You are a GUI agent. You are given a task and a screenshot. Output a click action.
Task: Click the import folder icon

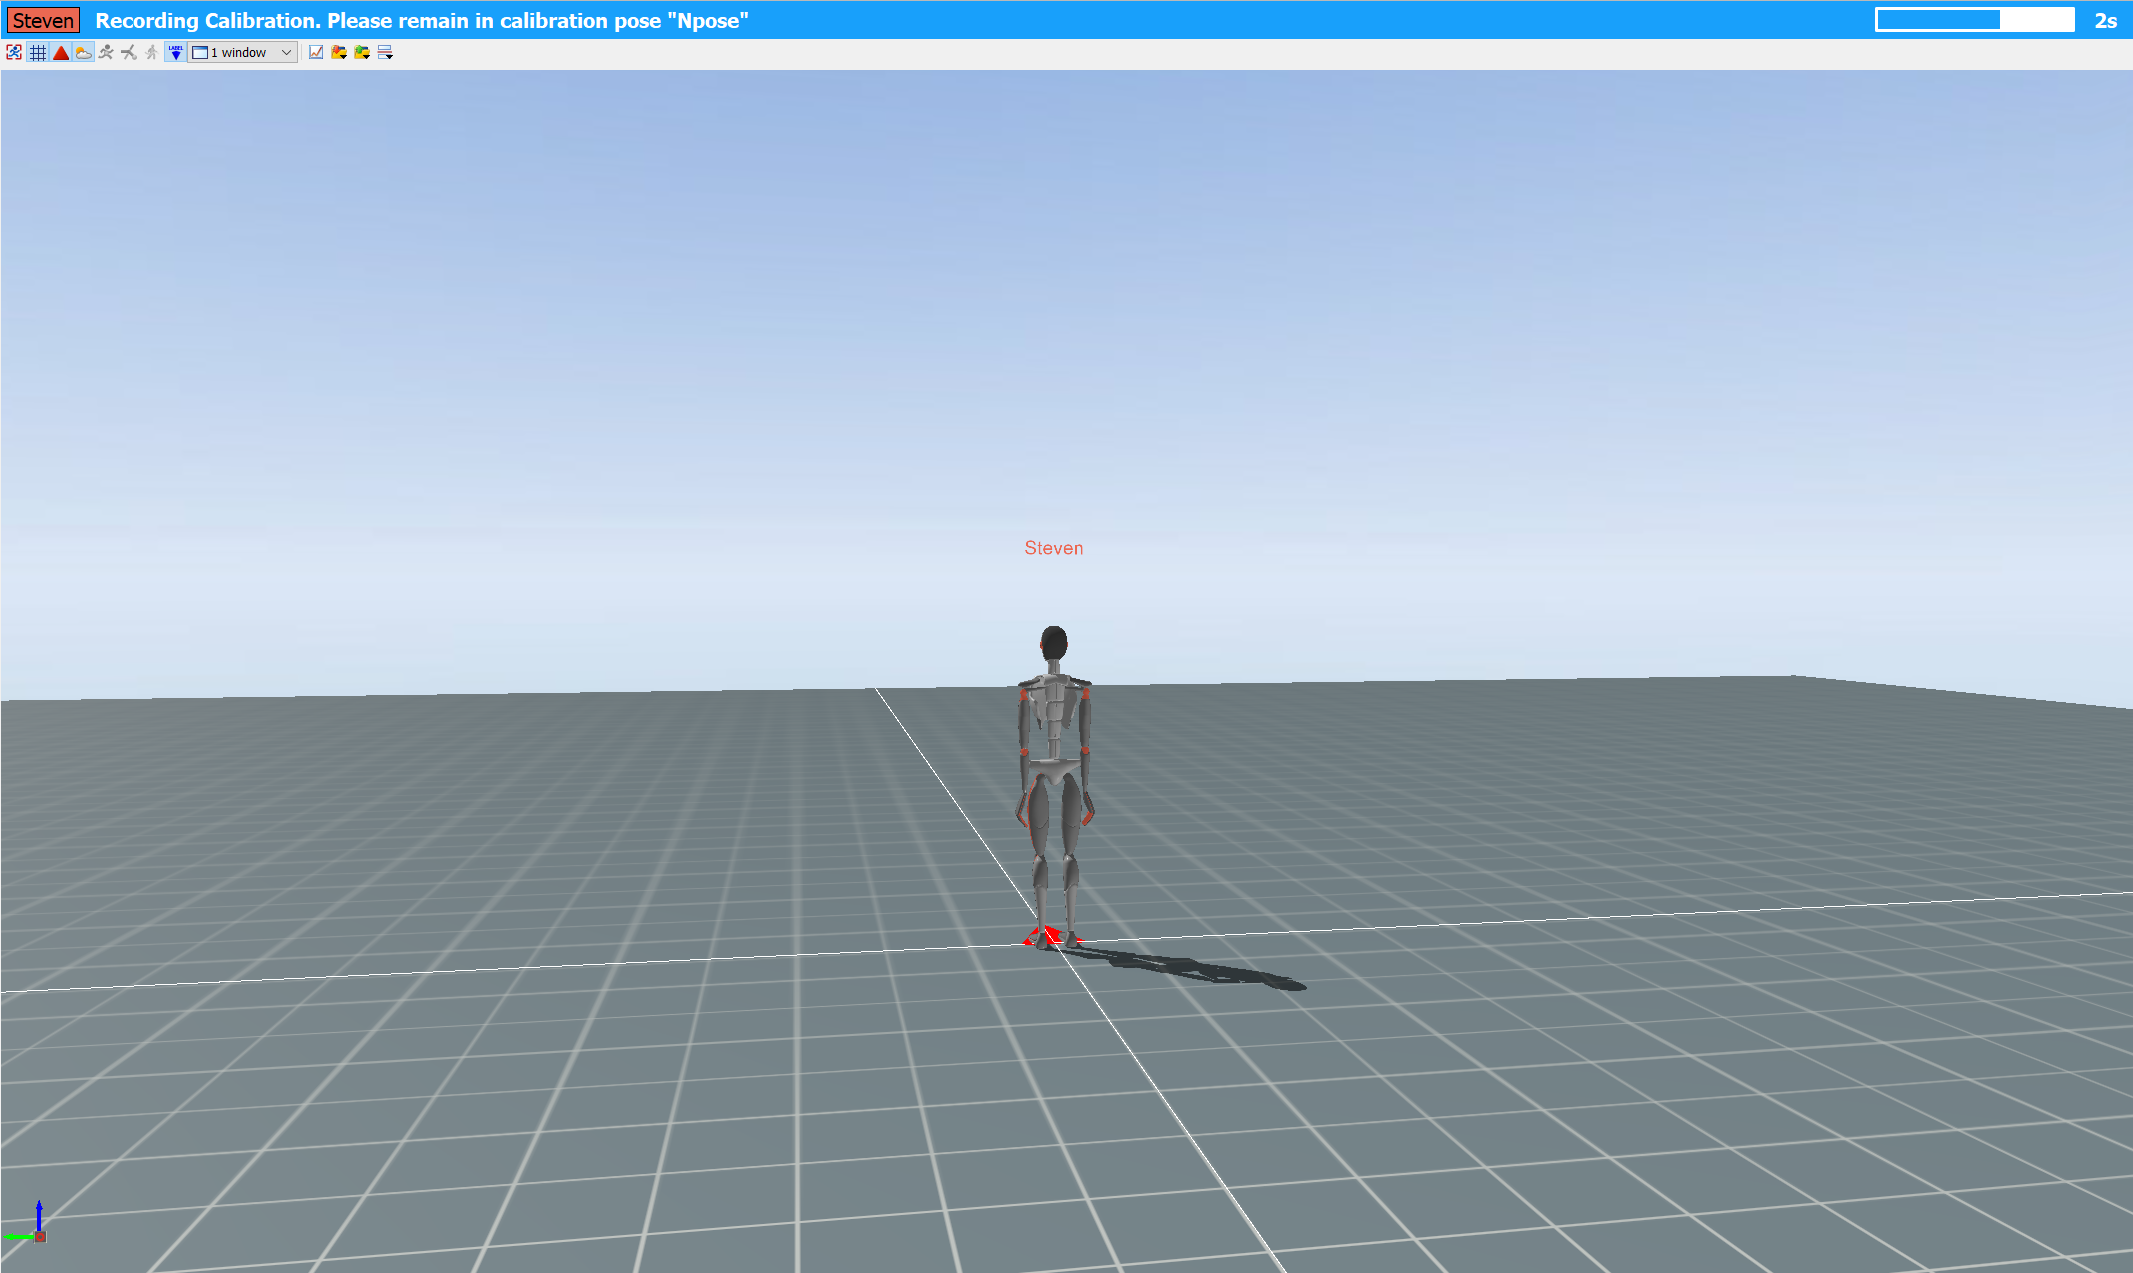point(339,52)
